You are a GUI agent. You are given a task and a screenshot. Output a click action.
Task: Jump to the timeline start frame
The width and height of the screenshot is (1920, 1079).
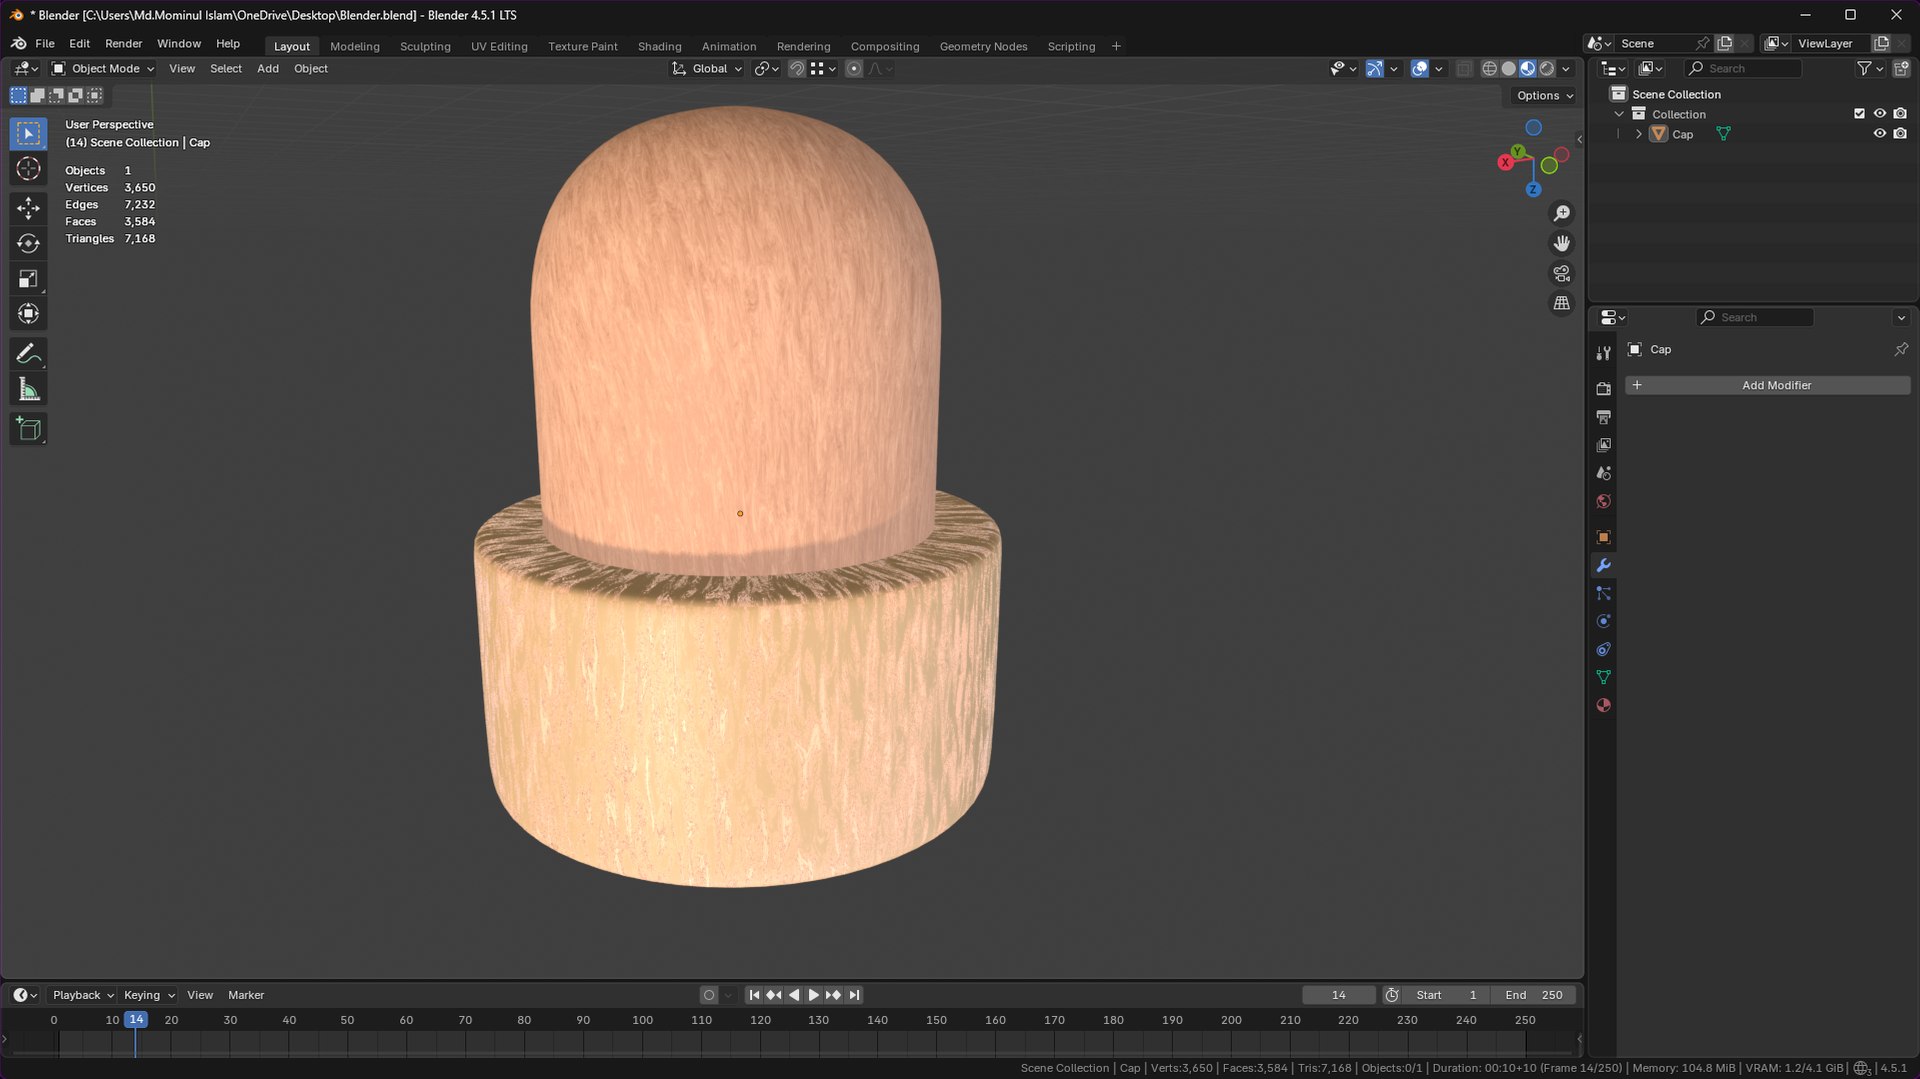pyautogui.click(x=754, y=995)
